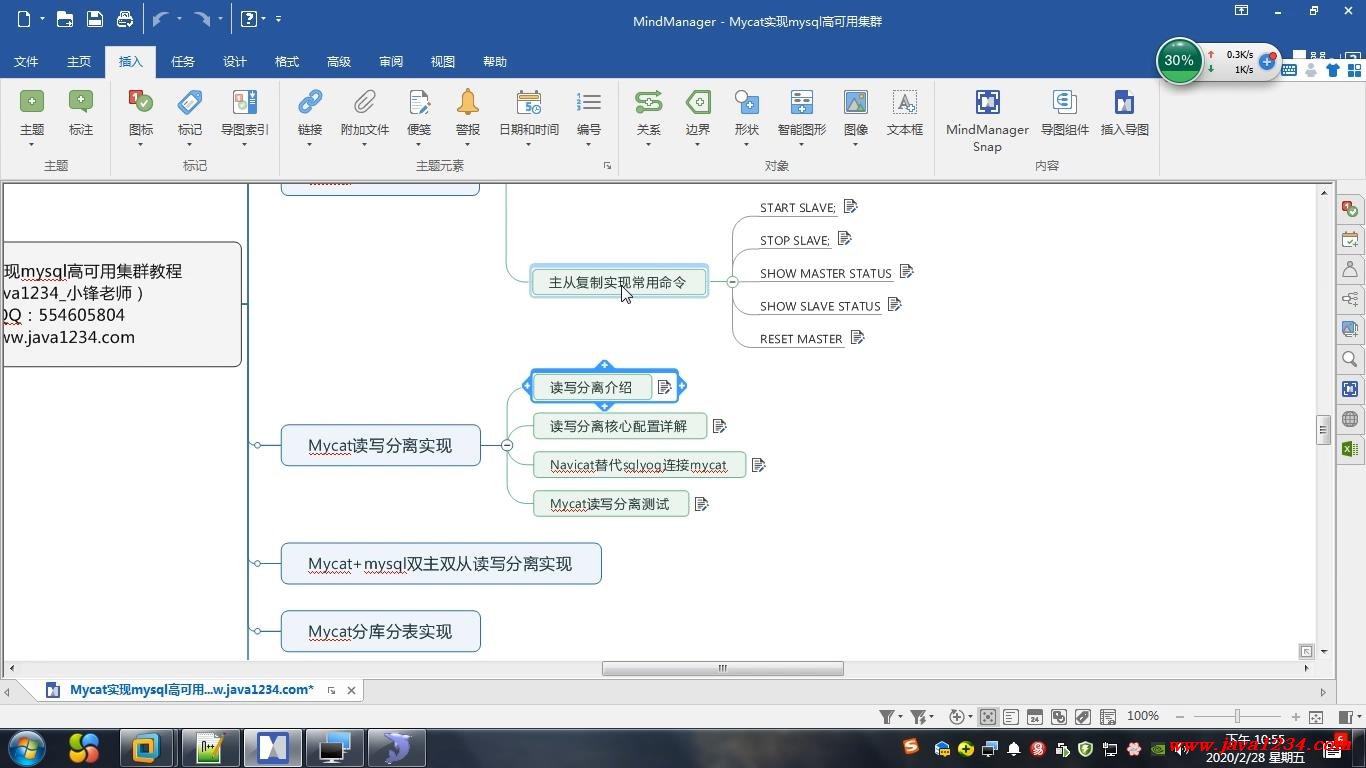Select the RESET MASTER subtopic
This screenshot has width=1366, height=768.
(x=801, y=339)
